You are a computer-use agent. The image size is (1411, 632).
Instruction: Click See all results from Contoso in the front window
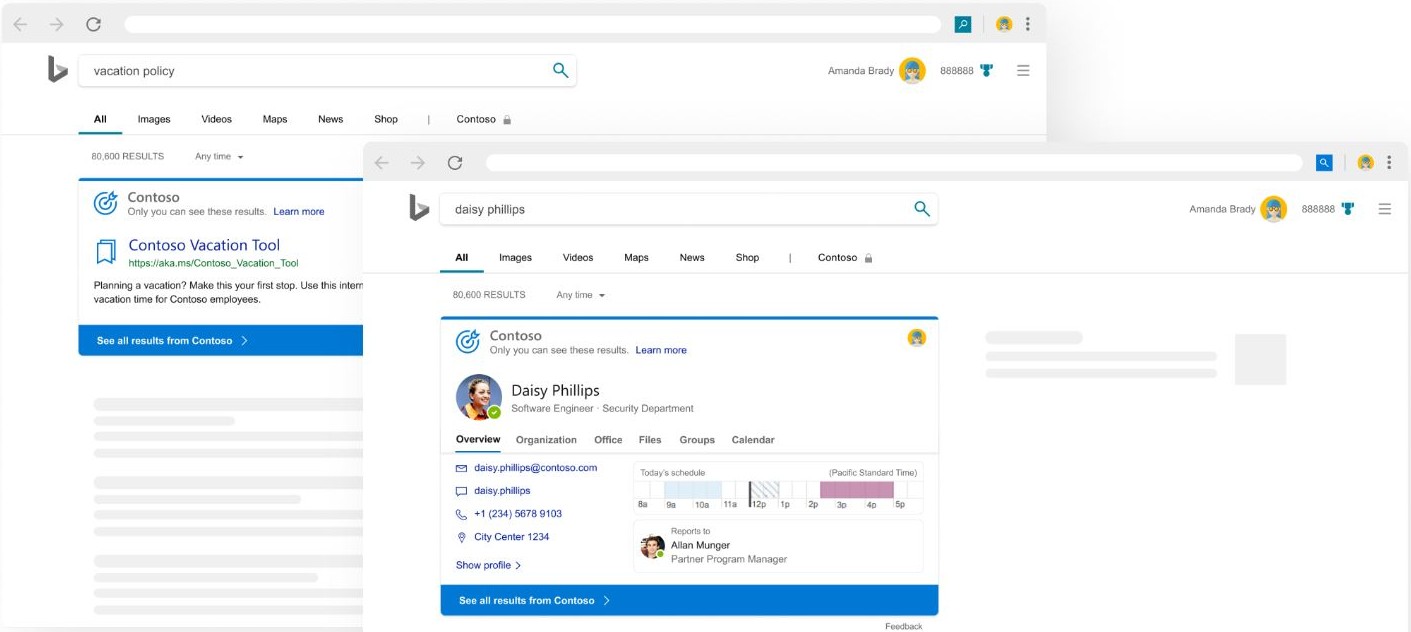coord(689,600)
